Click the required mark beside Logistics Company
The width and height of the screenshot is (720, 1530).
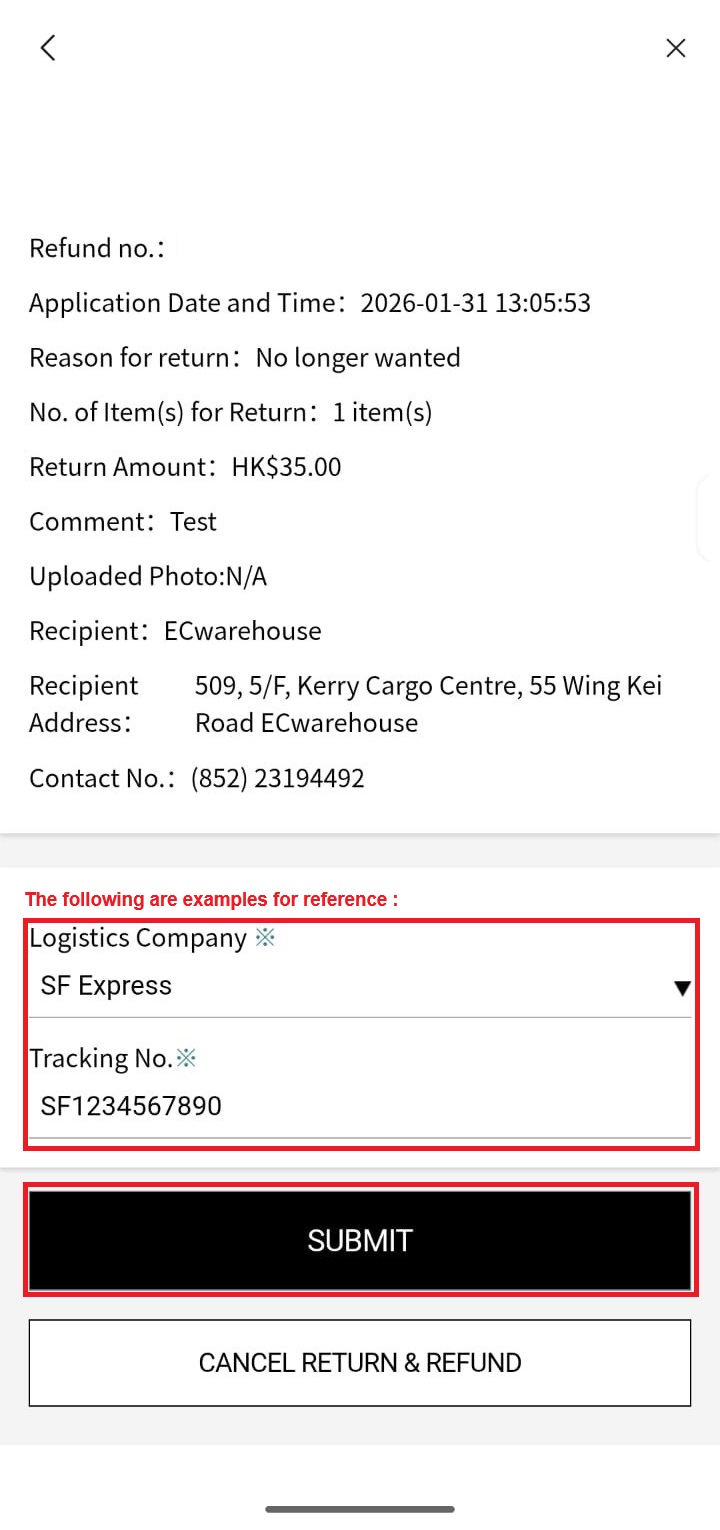(264, 938)
